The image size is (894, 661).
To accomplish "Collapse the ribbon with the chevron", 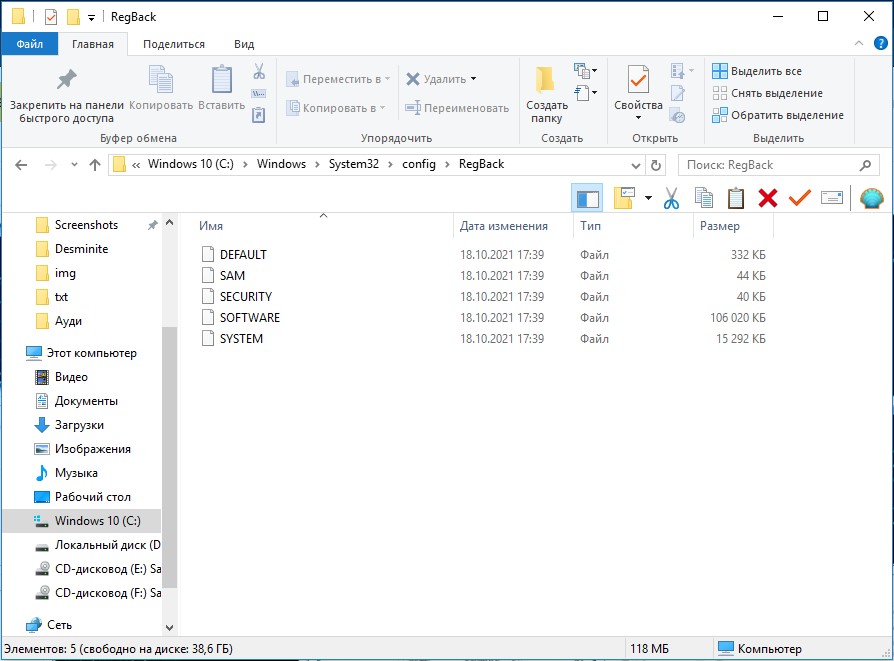I will [857, 44].
